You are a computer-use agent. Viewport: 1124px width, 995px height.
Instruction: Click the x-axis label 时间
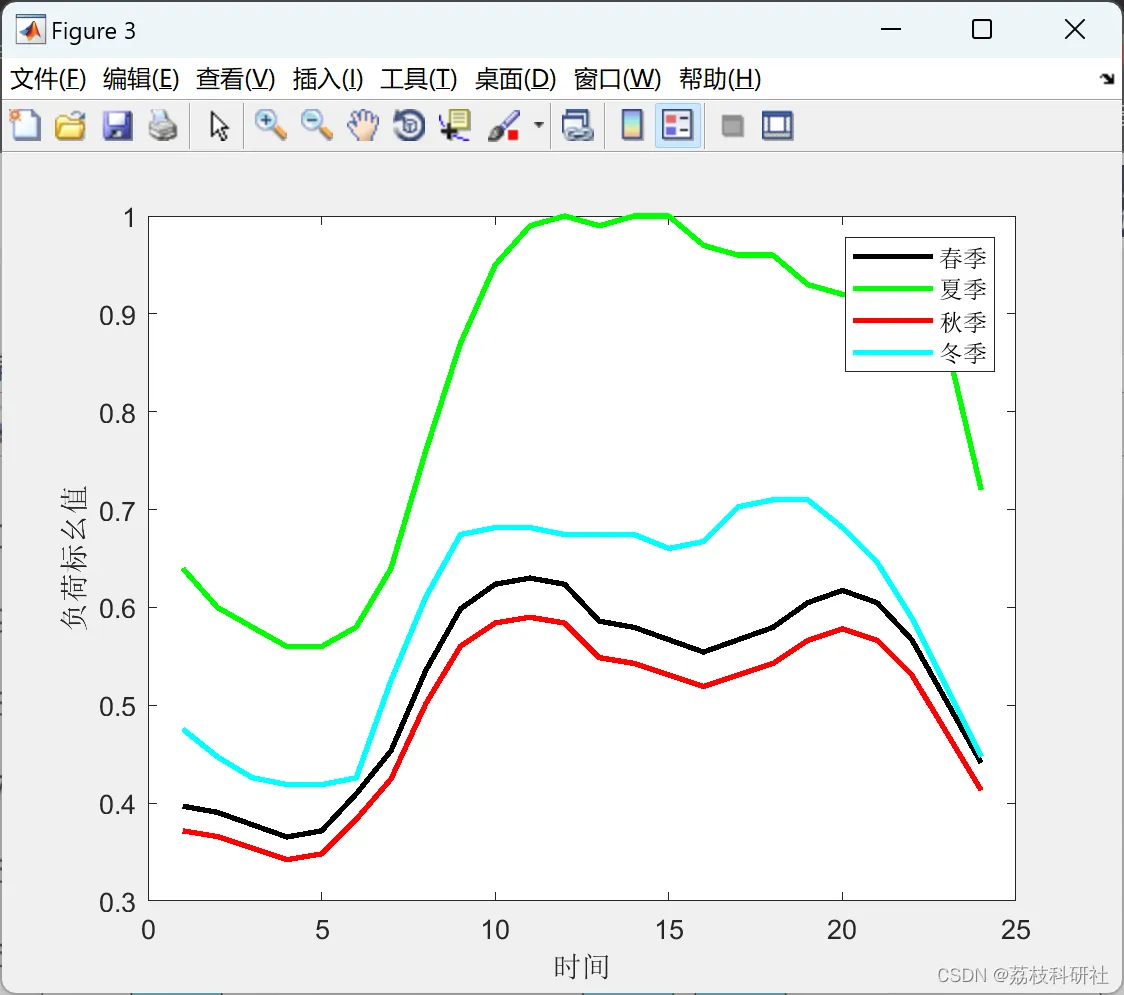[581, 967]
